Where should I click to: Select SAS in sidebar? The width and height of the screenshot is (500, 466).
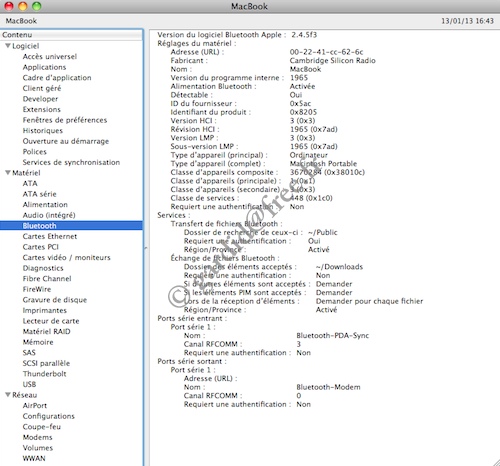tap(29, 353)
